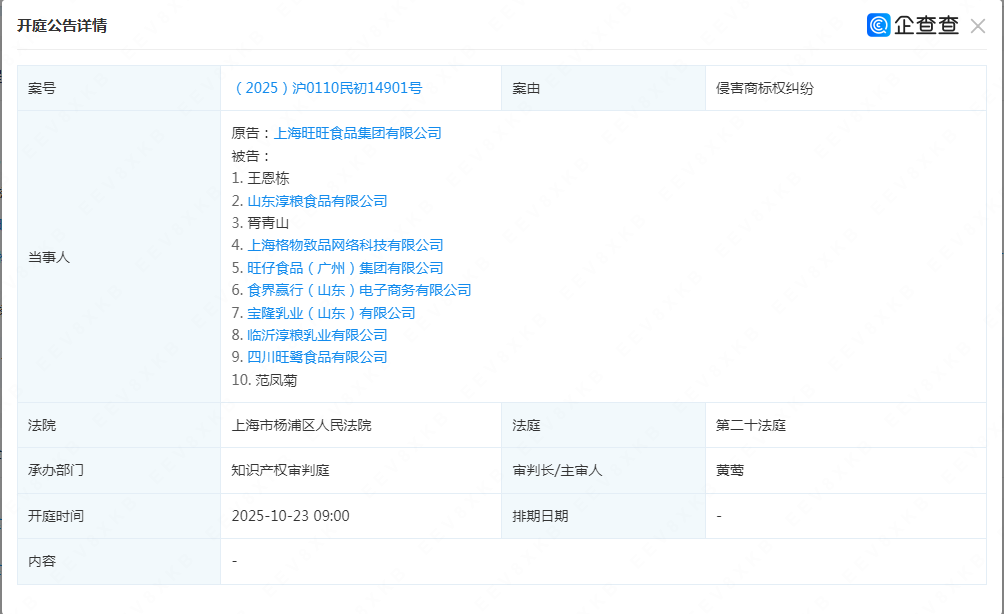1004x614 pixels.
Task: Select court name 上海市杨浦区人民法院
Action: [x=301, y=425]
